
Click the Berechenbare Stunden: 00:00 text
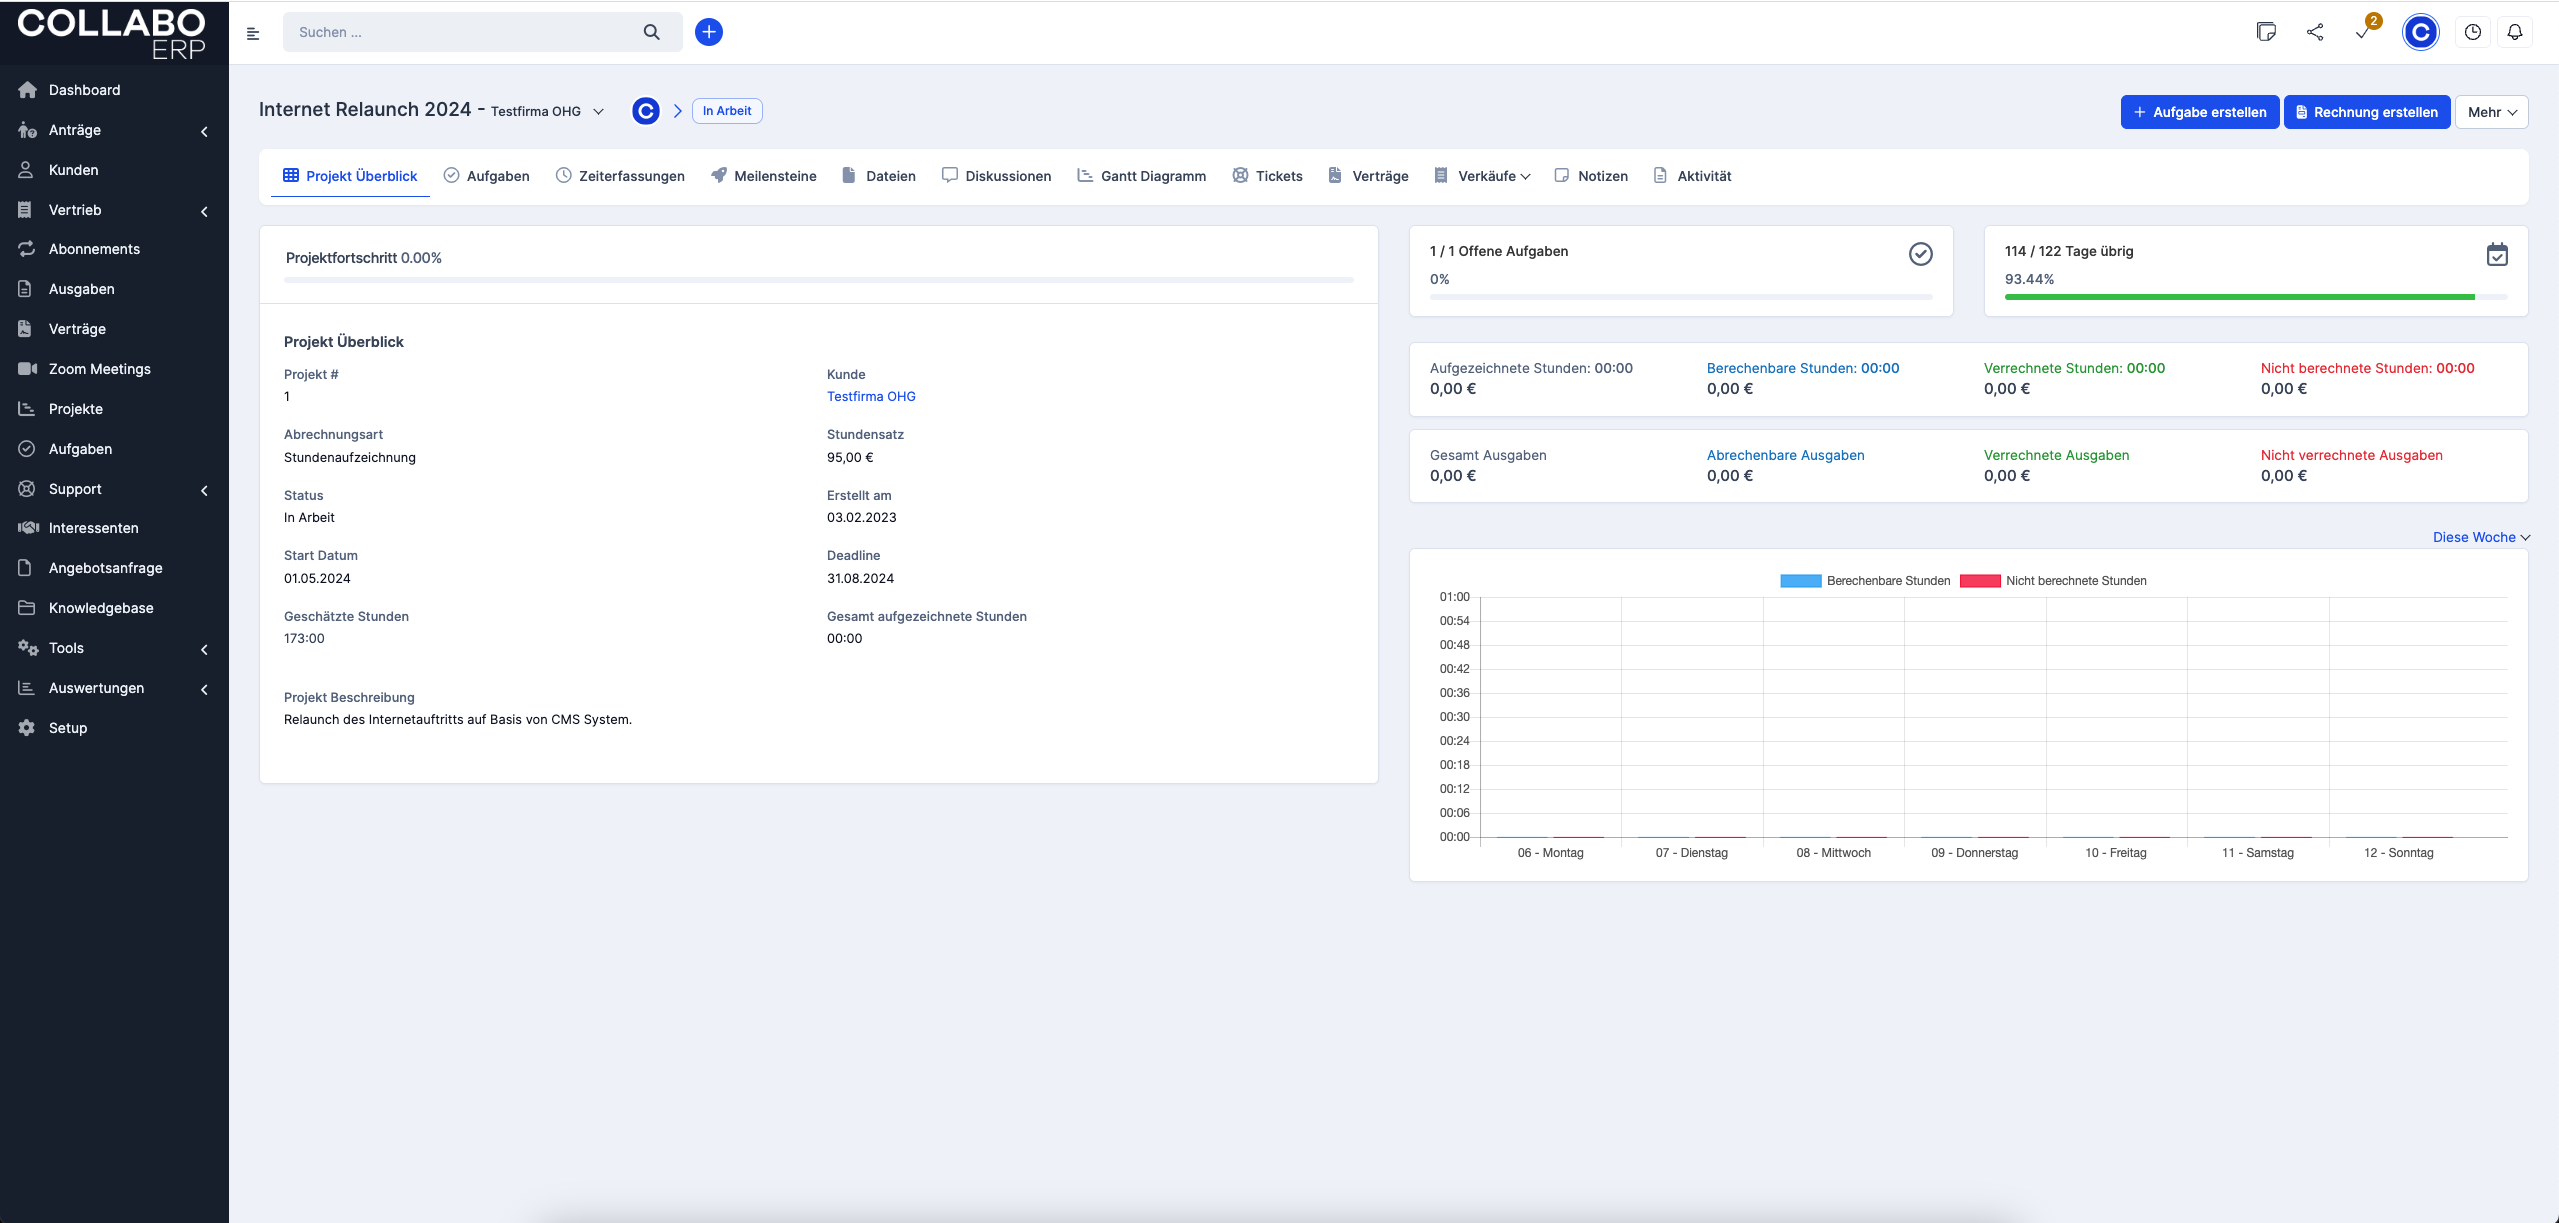click(x=1803, y=368)
